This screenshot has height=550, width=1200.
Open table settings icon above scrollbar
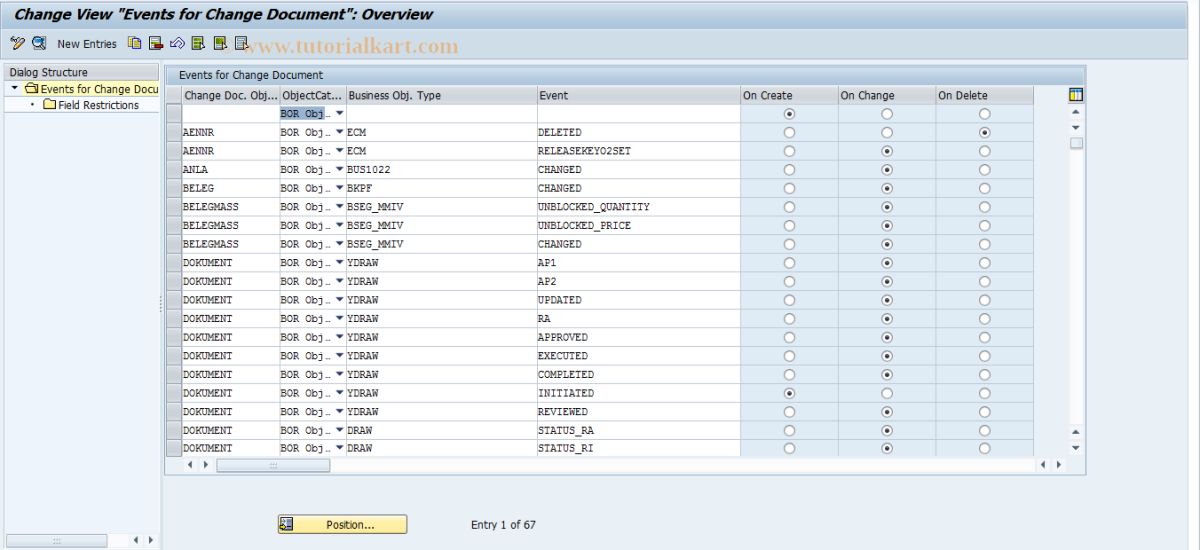[x=1076, y=95]
